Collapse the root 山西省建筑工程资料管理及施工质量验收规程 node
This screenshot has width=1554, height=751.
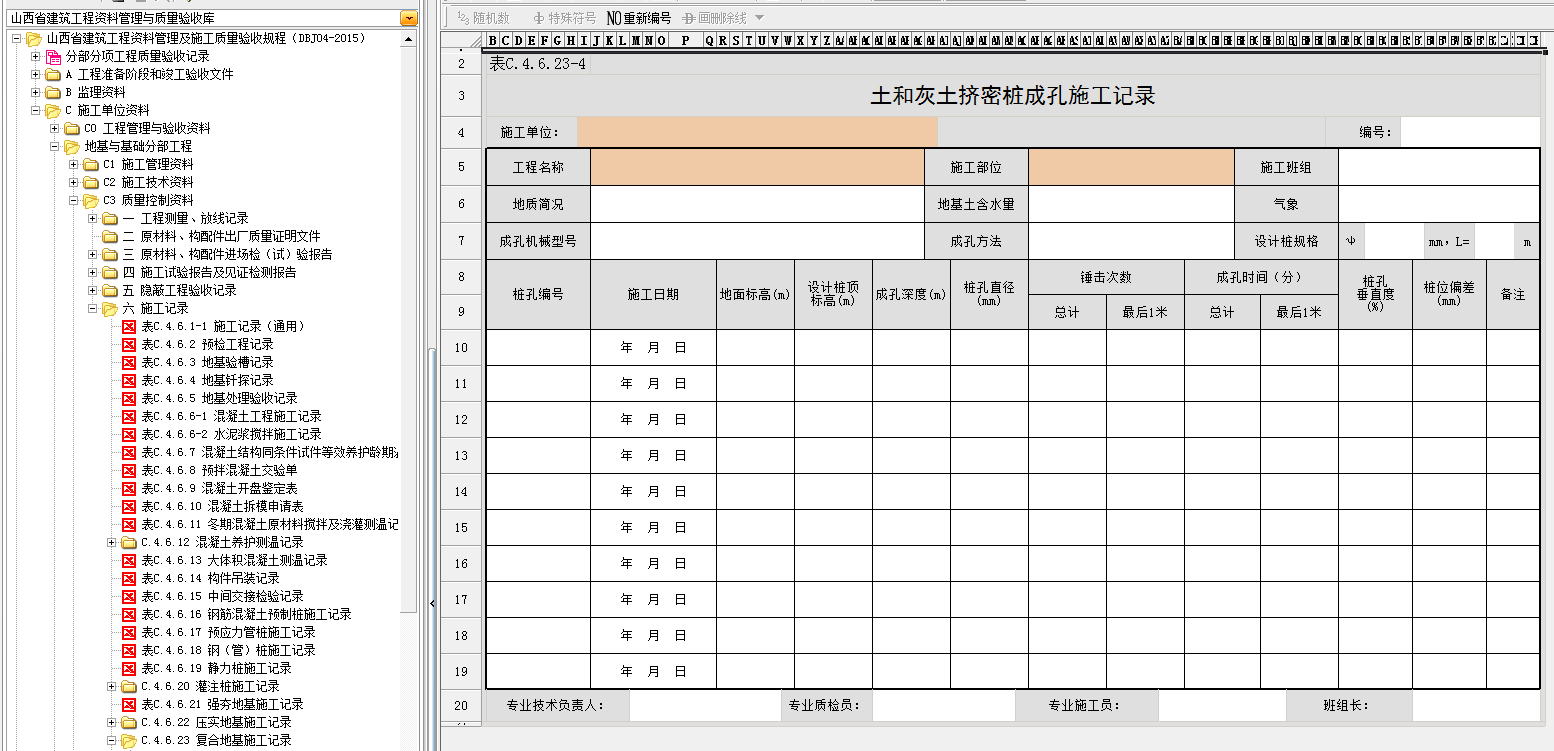point(17,38)
